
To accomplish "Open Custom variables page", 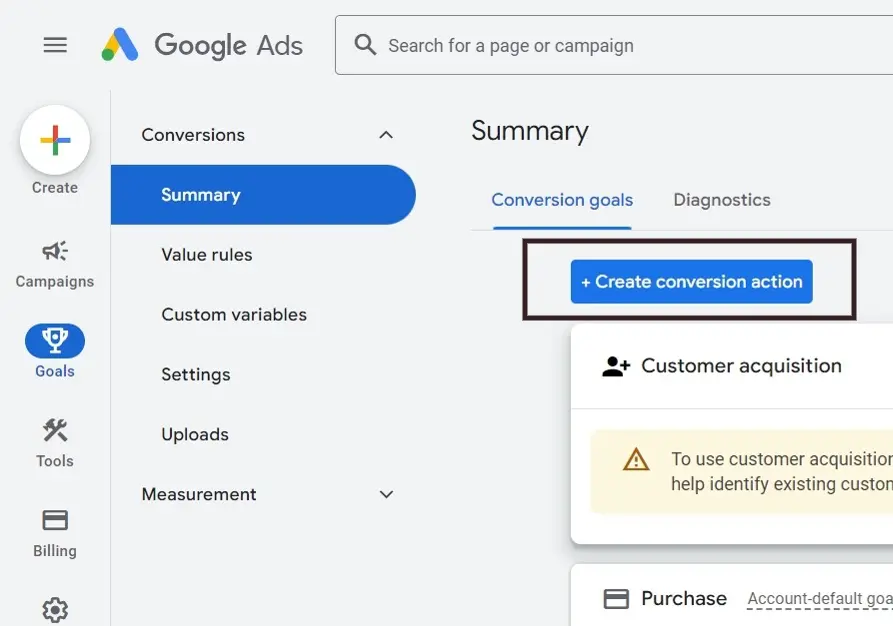I will [234, 314].
